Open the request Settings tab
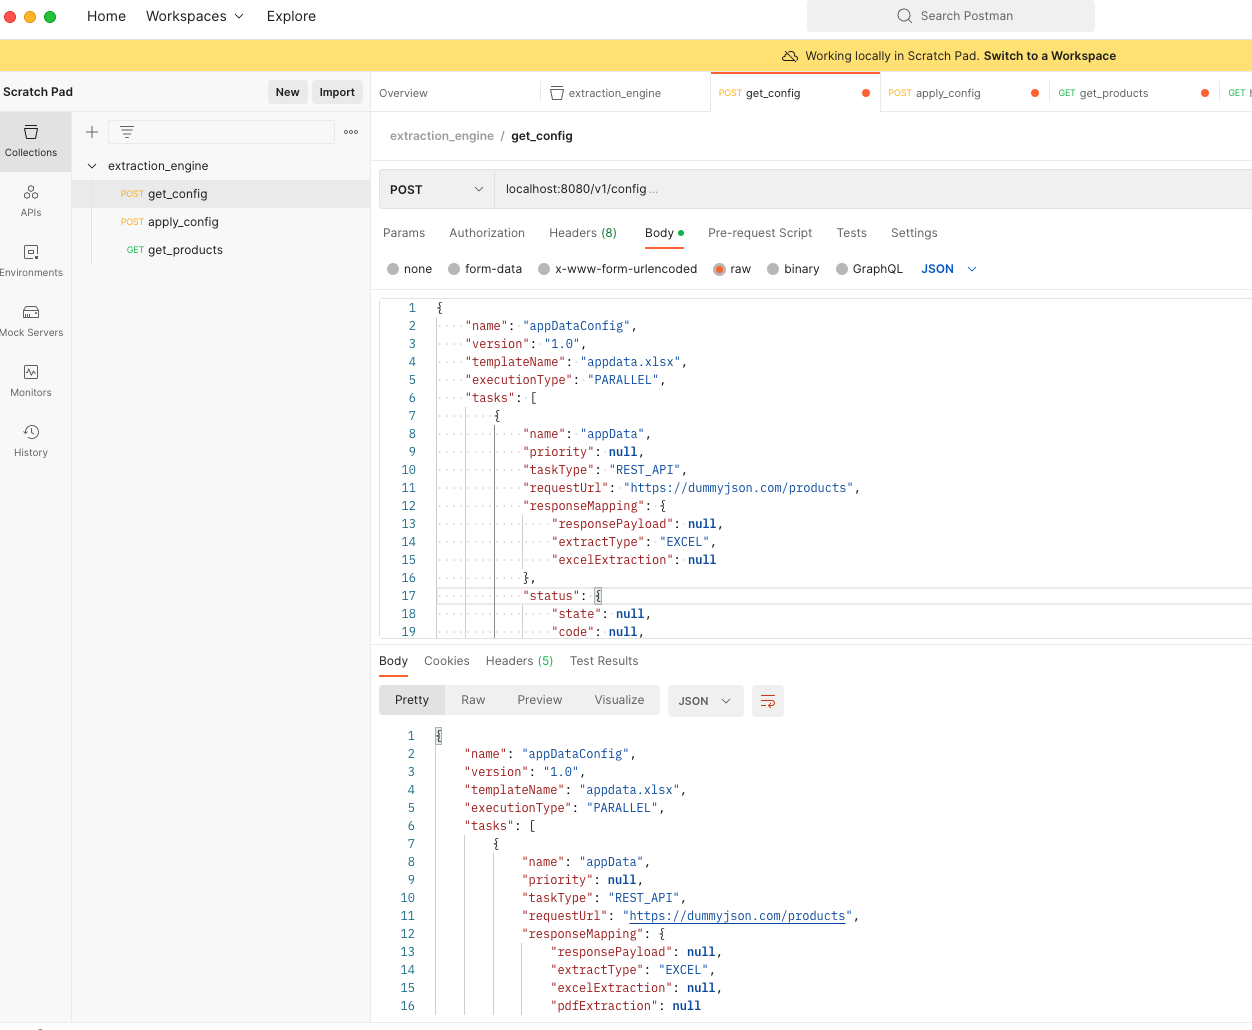Image resolution: width=1252 pixels, height=1030 pixels. click(914, 233)
